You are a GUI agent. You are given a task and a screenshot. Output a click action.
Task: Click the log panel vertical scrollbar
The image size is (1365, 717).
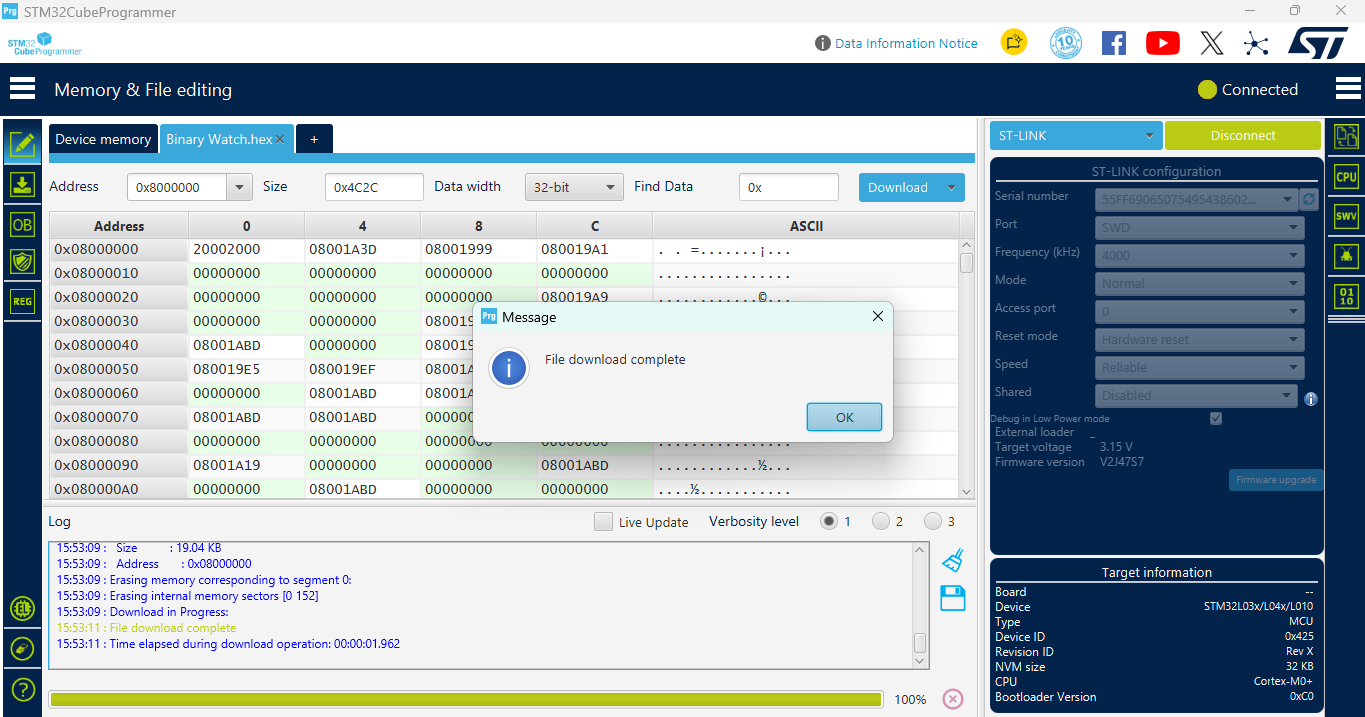click(x=920, y=605)
